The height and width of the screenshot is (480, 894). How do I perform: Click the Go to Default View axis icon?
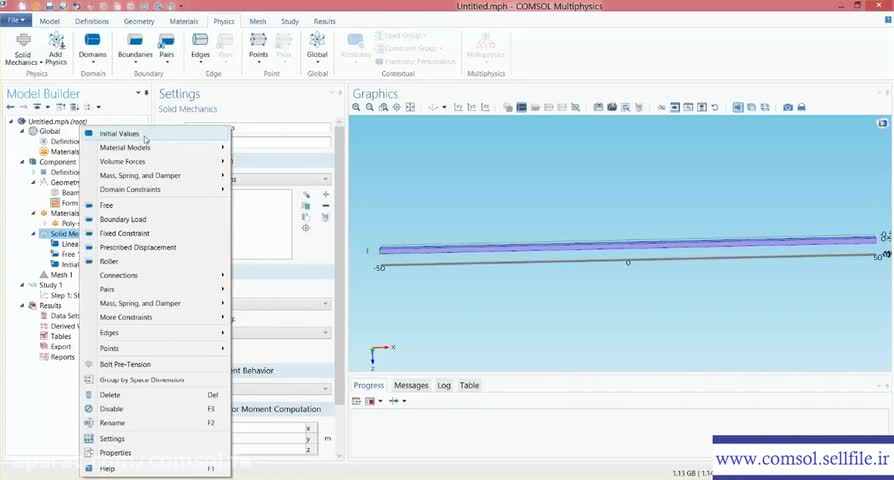[433, 107]
